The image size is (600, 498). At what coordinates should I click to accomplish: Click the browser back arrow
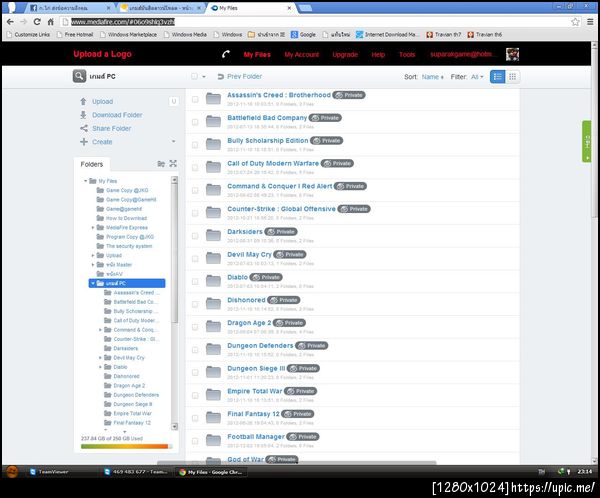[x=10, y=22]
